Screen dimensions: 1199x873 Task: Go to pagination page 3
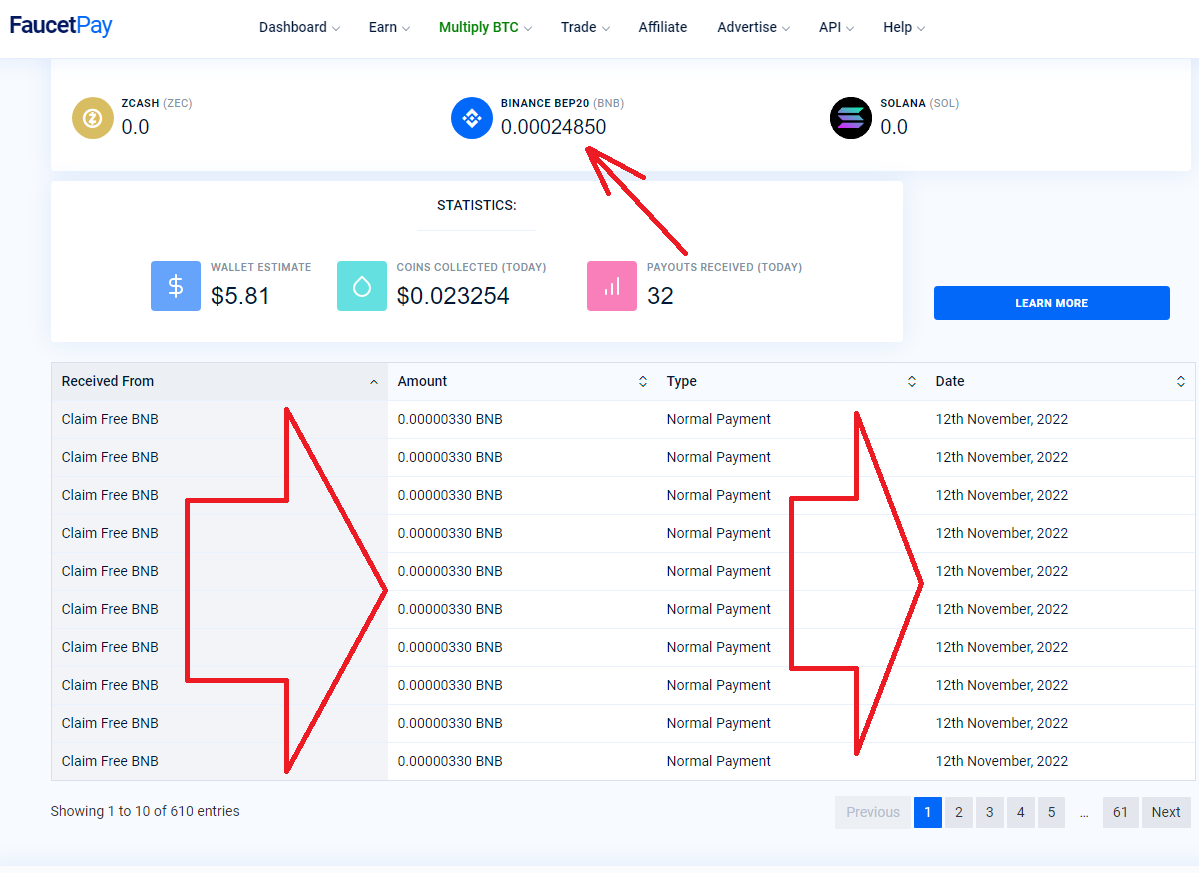click(x=989, y=813)
